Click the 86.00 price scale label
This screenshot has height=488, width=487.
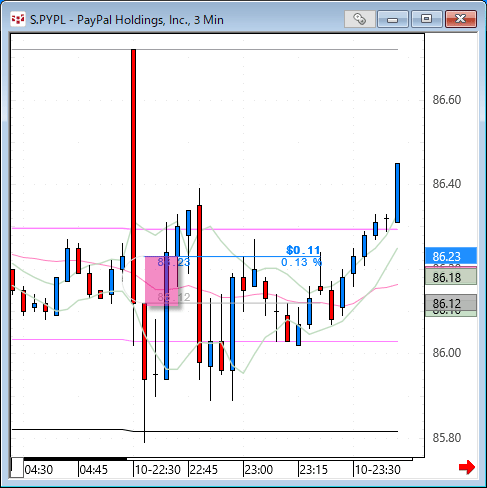point(447,353)
